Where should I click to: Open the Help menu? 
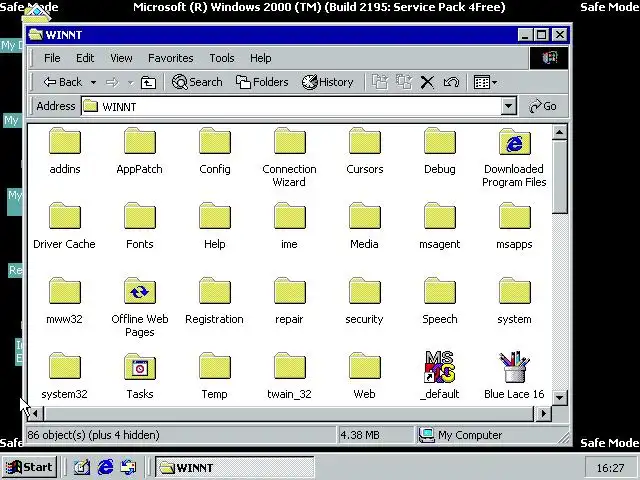click(x=260, y=58)
